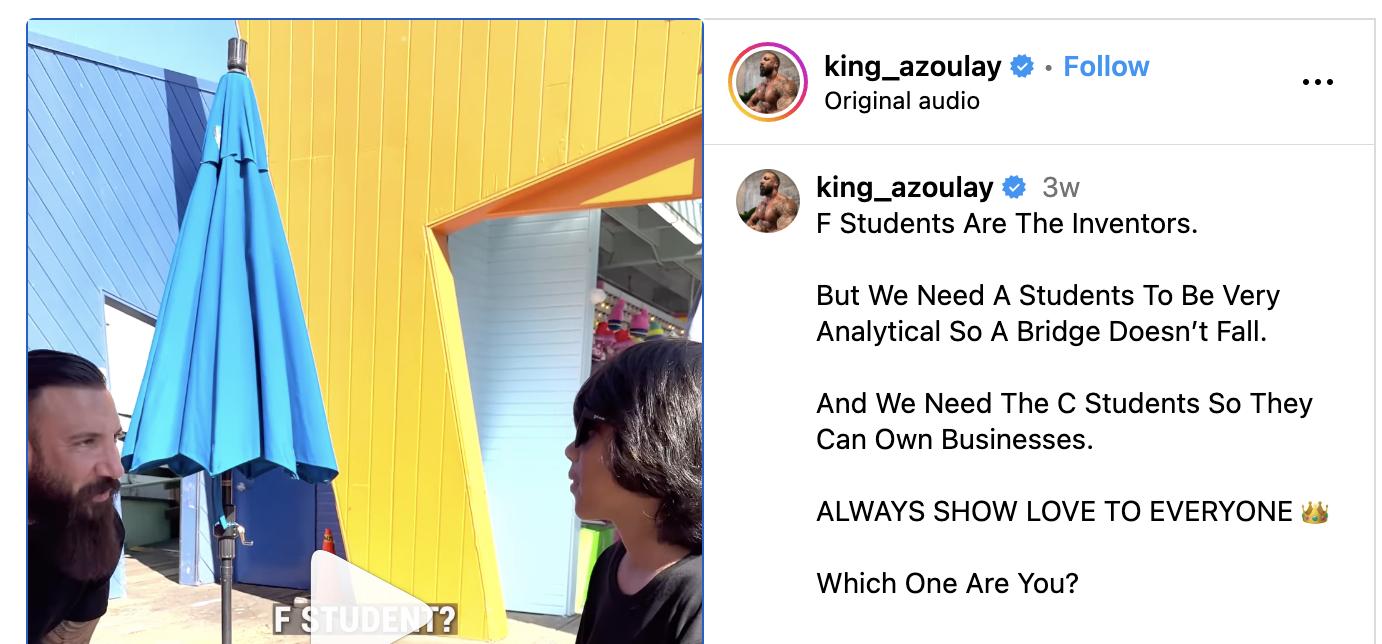The width and height of the screenshot is (1382, 644).
Task: Open king_azoulay profile from header username
Action: [912, 67]
